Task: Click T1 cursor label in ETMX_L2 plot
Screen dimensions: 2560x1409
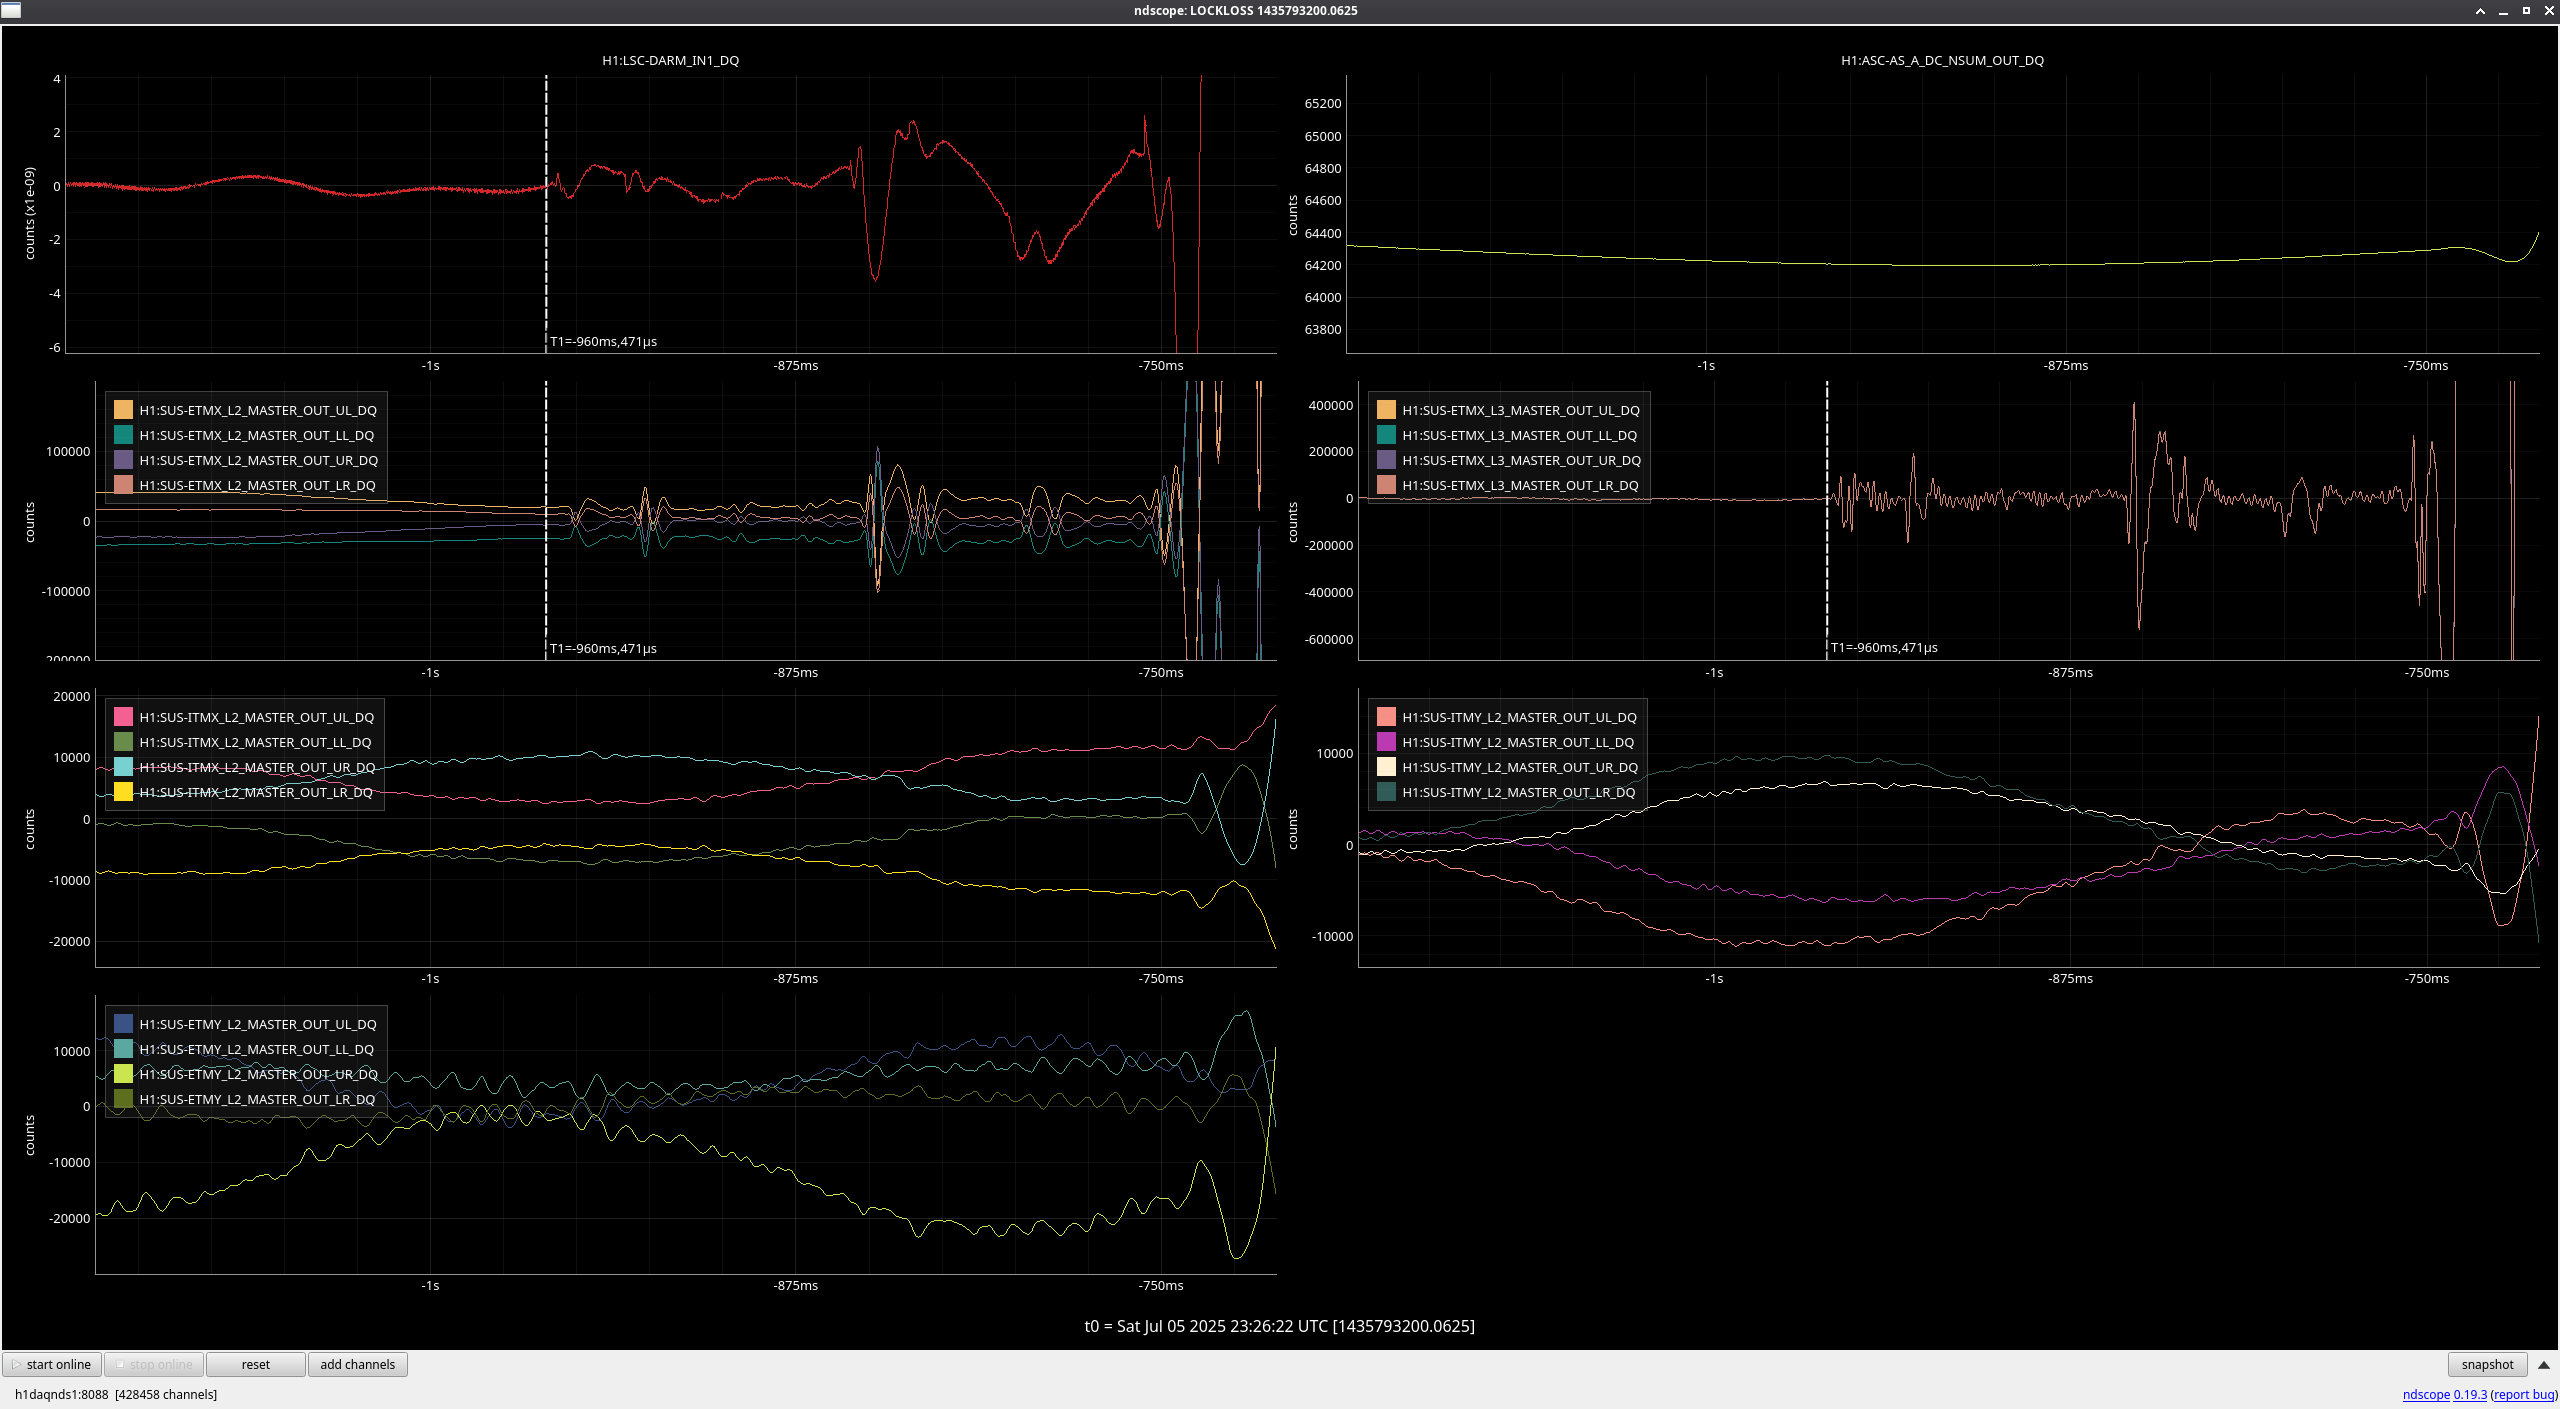Action: pos(603,648)
